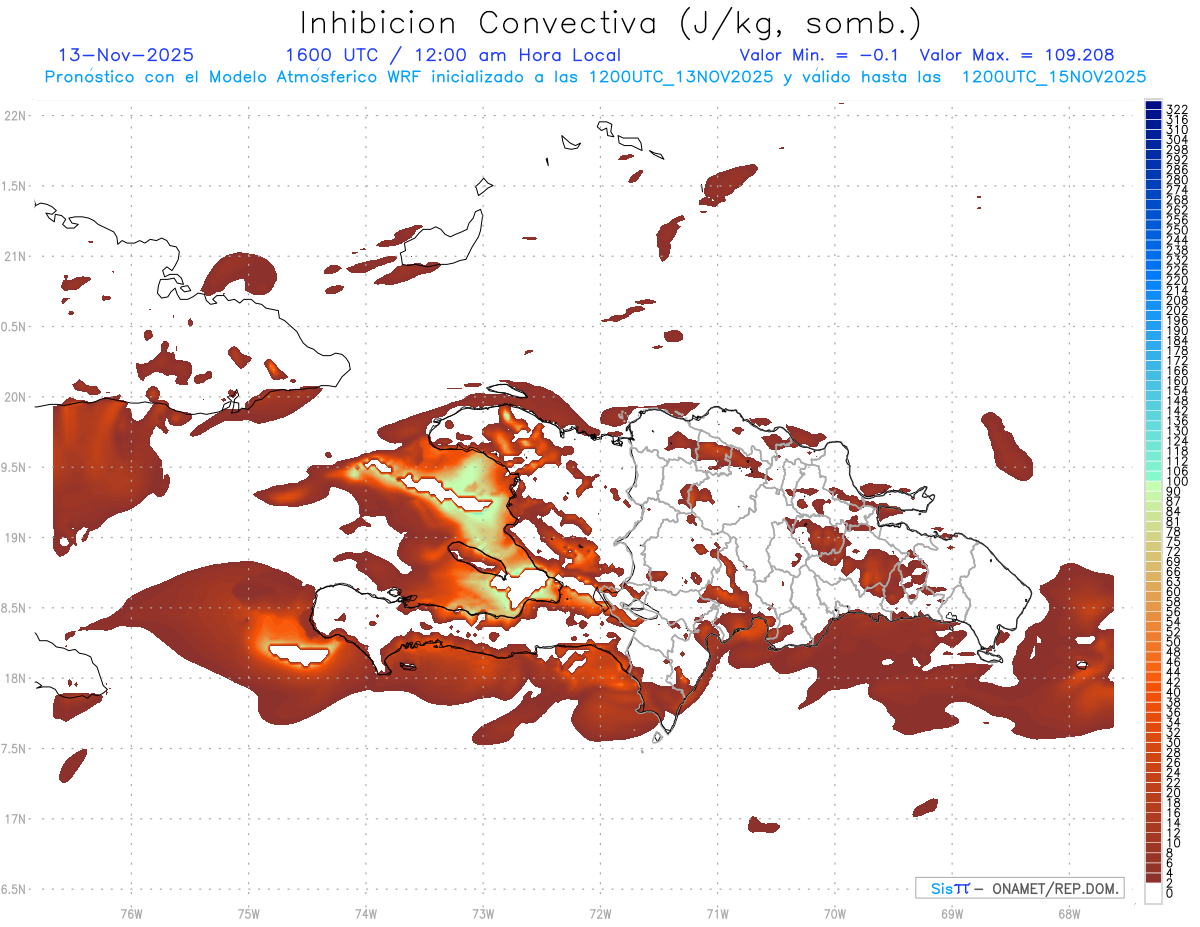Click the "21N" latitude label
Image resolution: width=1200 pixels, height=927 pixels.
(x=15, y=257)
